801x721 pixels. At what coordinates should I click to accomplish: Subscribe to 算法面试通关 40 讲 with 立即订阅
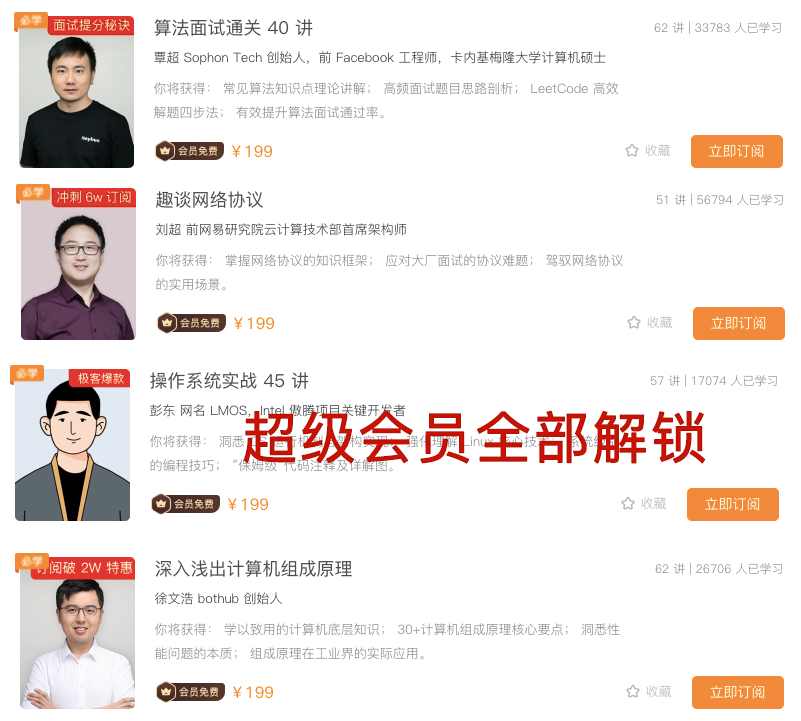(x=737, y=151)
